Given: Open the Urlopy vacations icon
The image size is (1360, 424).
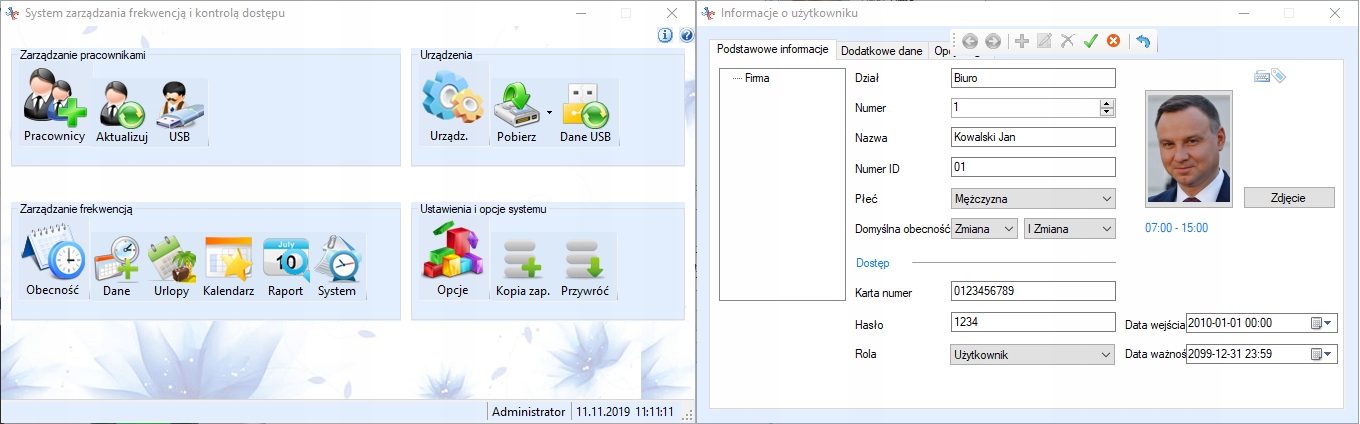Looking at the screenshot, I should [x=171, y=267].
